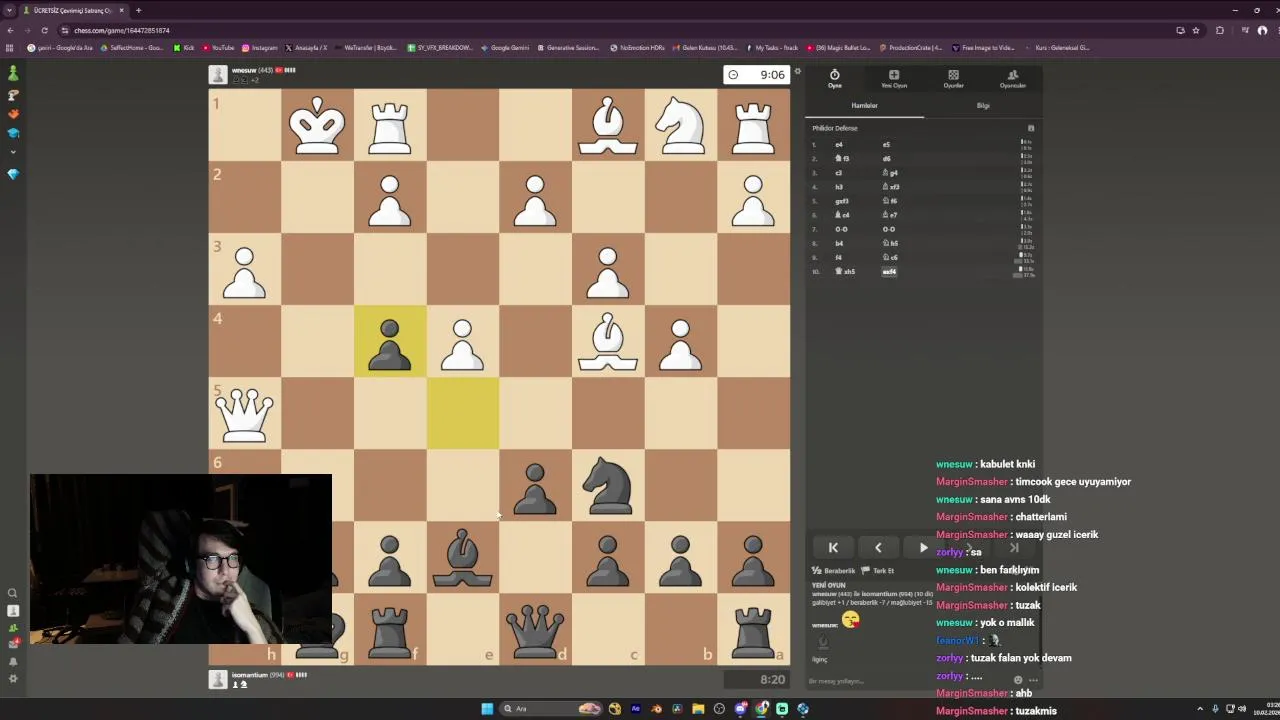The image size is (1280, 720).
Task: Open the Google Gemini bookmark
Action: pyautogui.click(x=505, y=47)
